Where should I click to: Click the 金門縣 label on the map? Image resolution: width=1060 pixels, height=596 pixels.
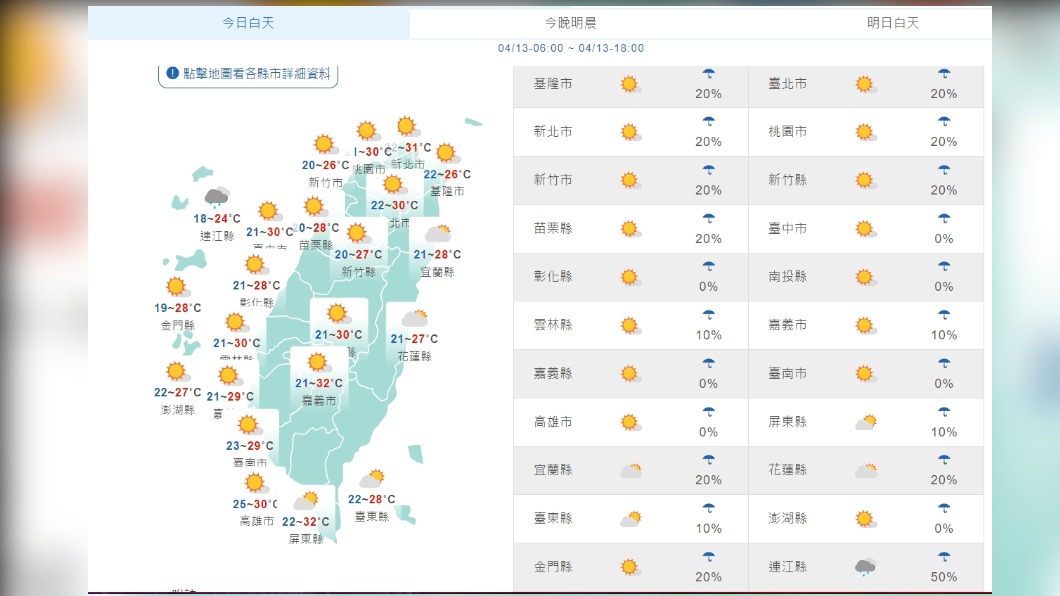(177, 325)
